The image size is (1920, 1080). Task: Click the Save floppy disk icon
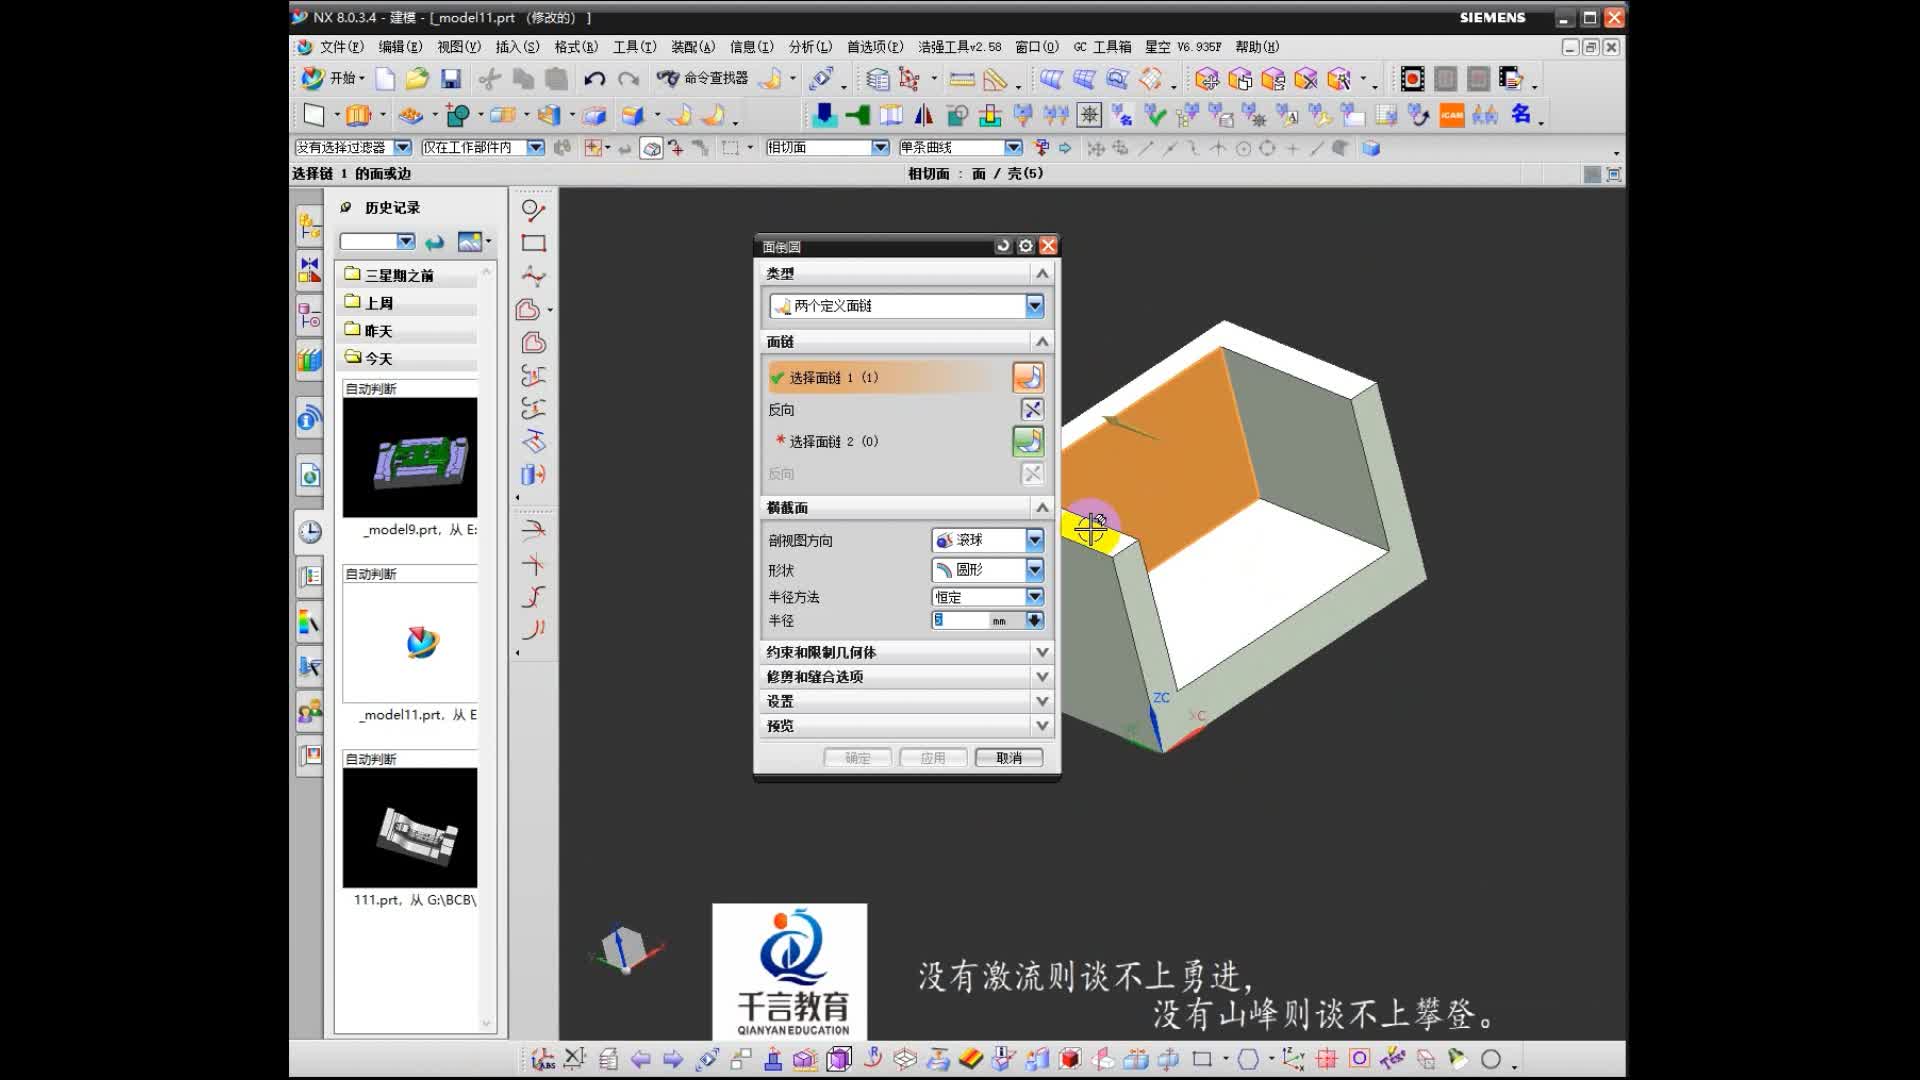(x=451, y=79)
